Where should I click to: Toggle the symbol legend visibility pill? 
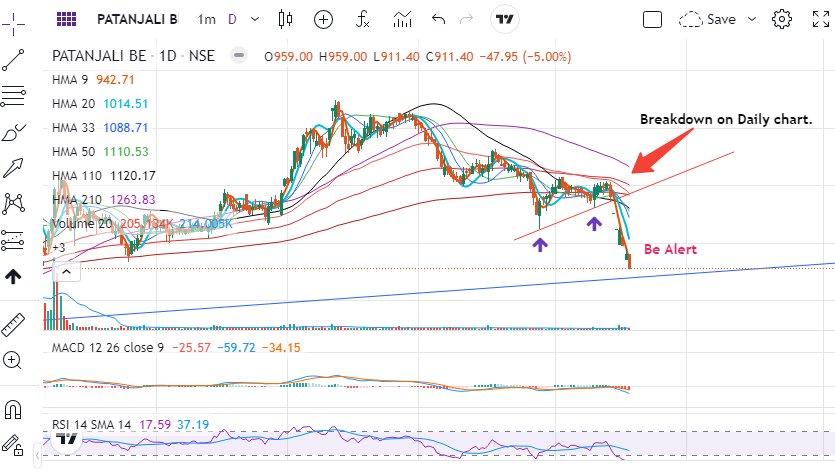(240, 55)
